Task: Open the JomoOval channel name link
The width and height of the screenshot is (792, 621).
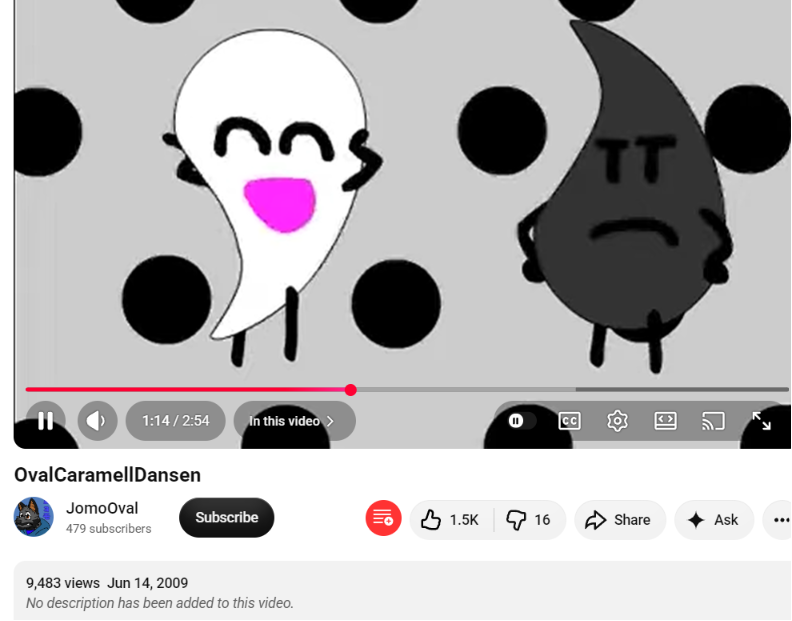Action: pos(102,508)
